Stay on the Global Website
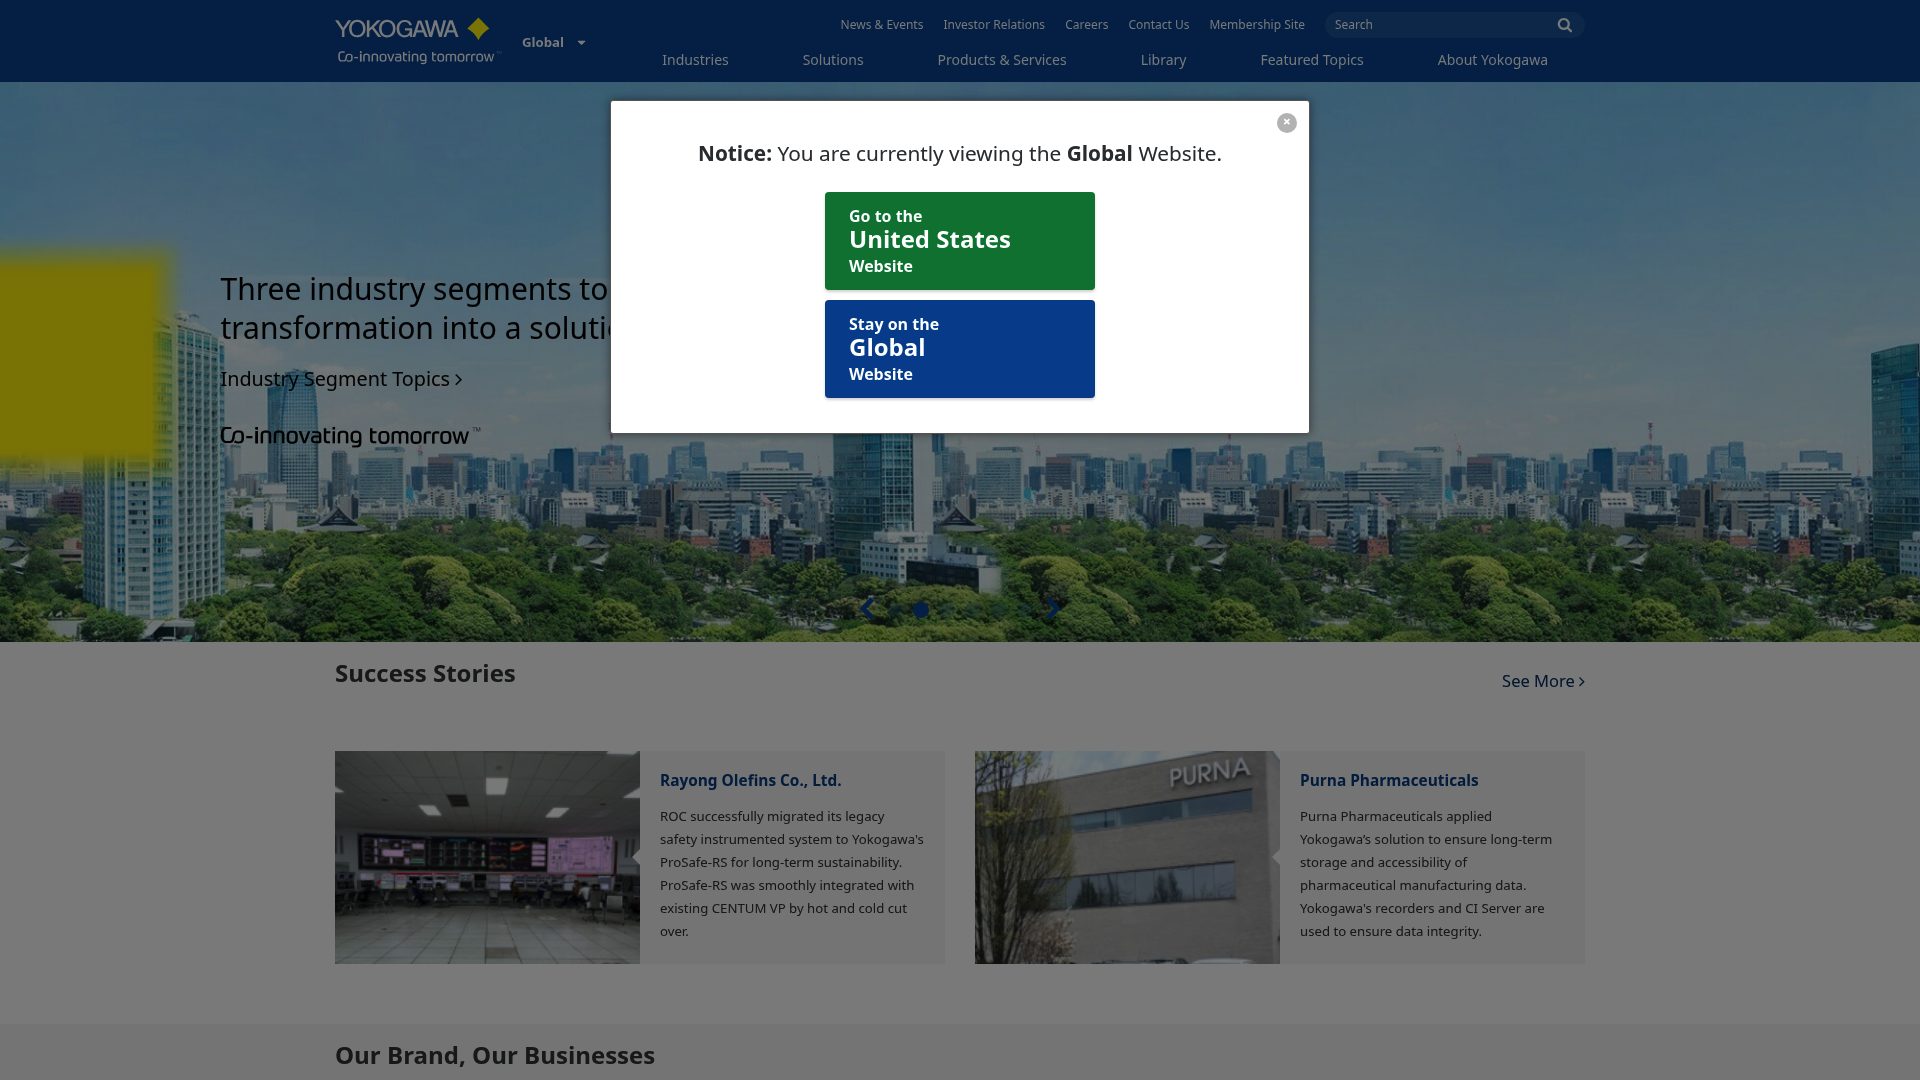Image resolution: width=1920 pixels, height=1080 pixels. coord(959,348)
